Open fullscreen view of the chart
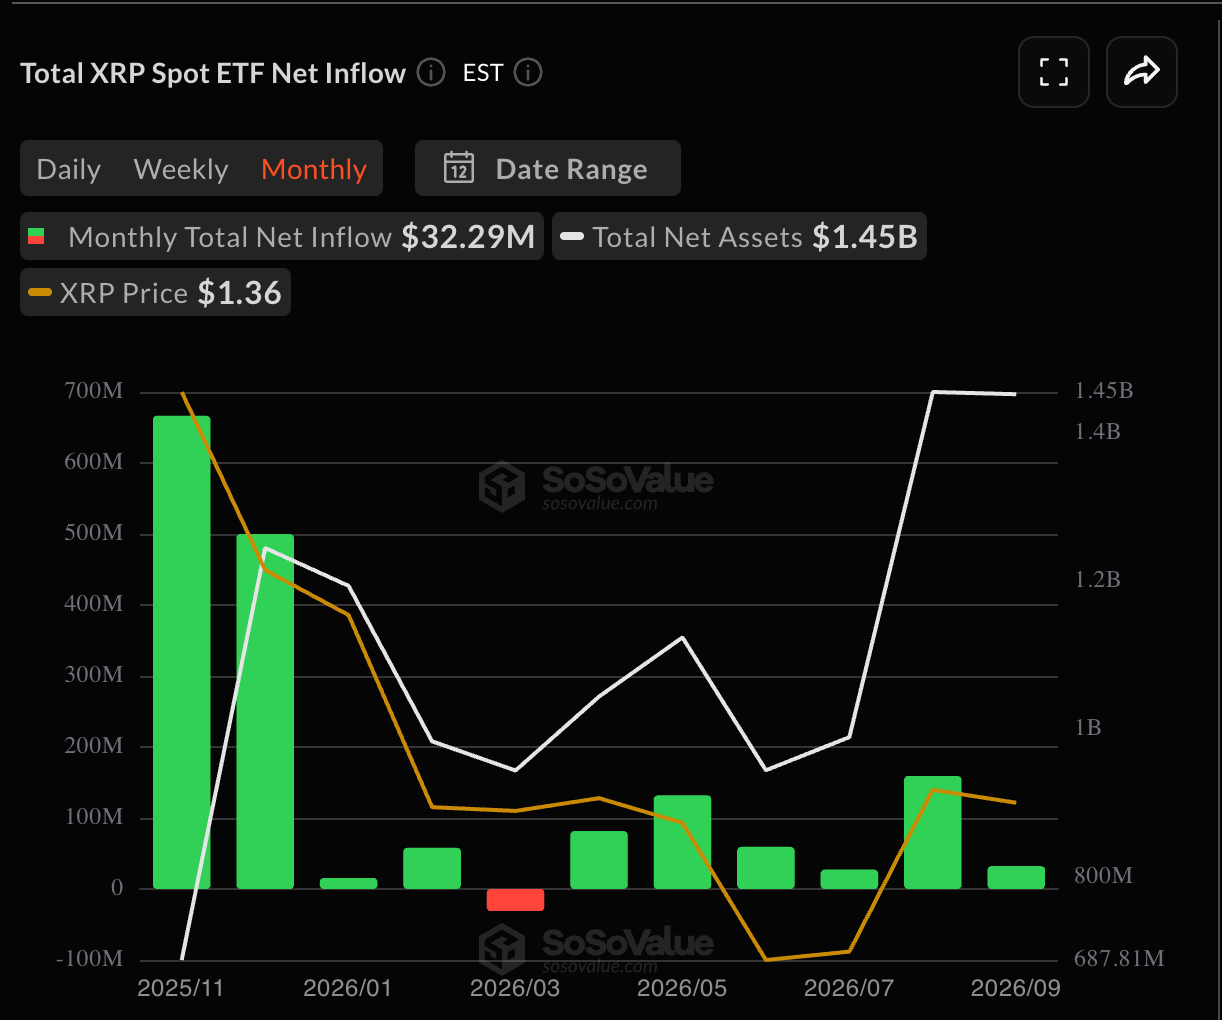The width and height of the screenshot is (1222, 1020). tap(1053, 72)
